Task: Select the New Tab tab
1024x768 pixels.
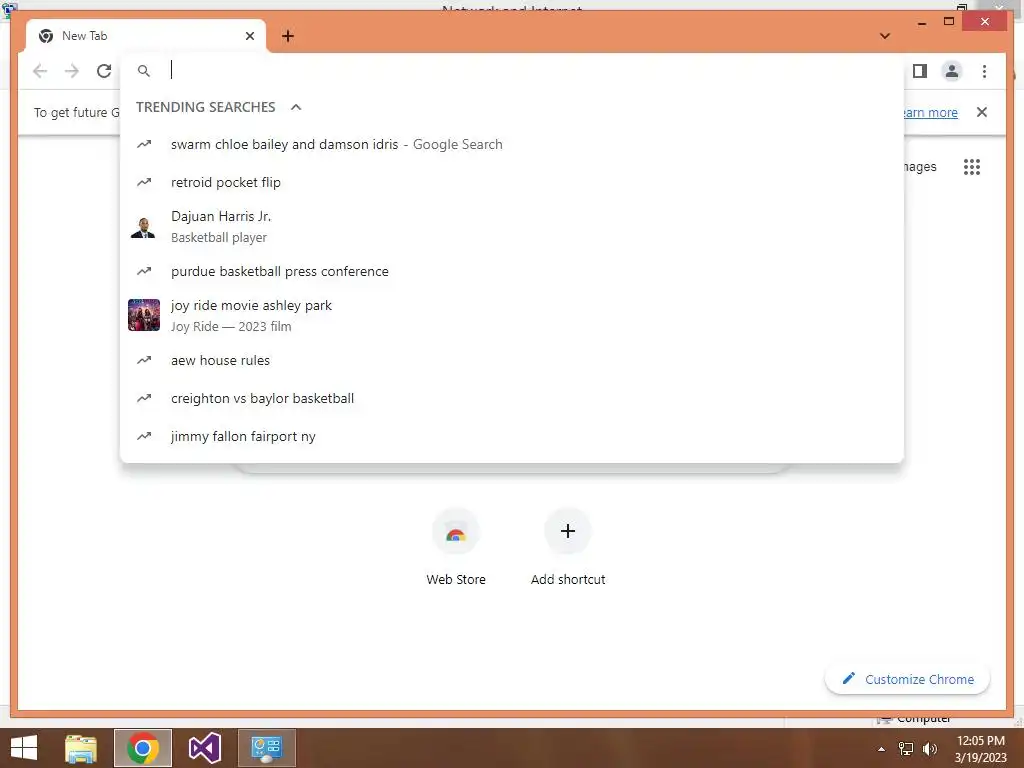Action: click(146, 36)
